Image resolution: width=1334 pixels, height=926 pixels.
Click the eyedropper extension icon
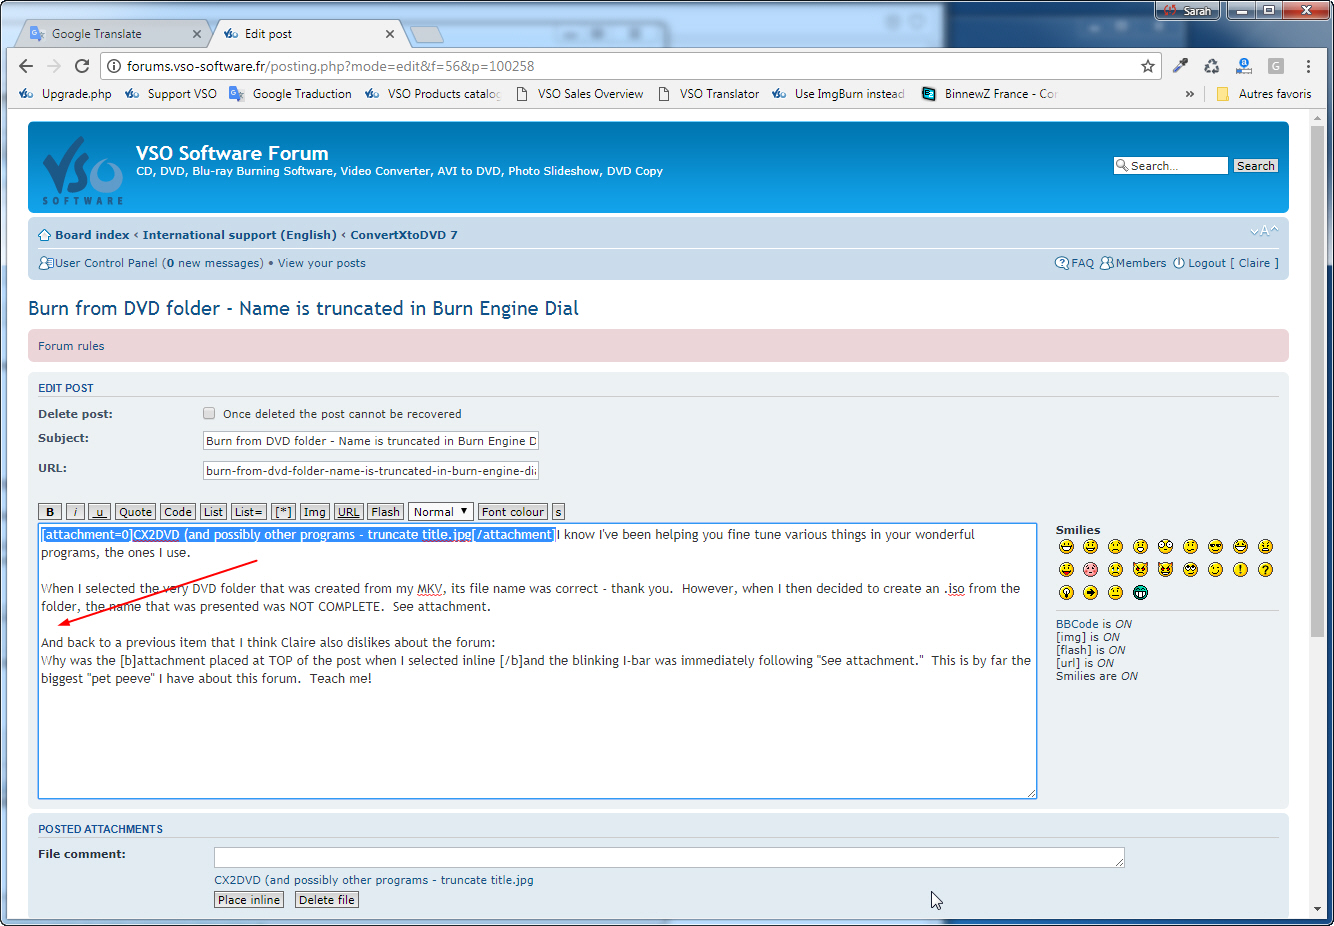pos(1180,66)
